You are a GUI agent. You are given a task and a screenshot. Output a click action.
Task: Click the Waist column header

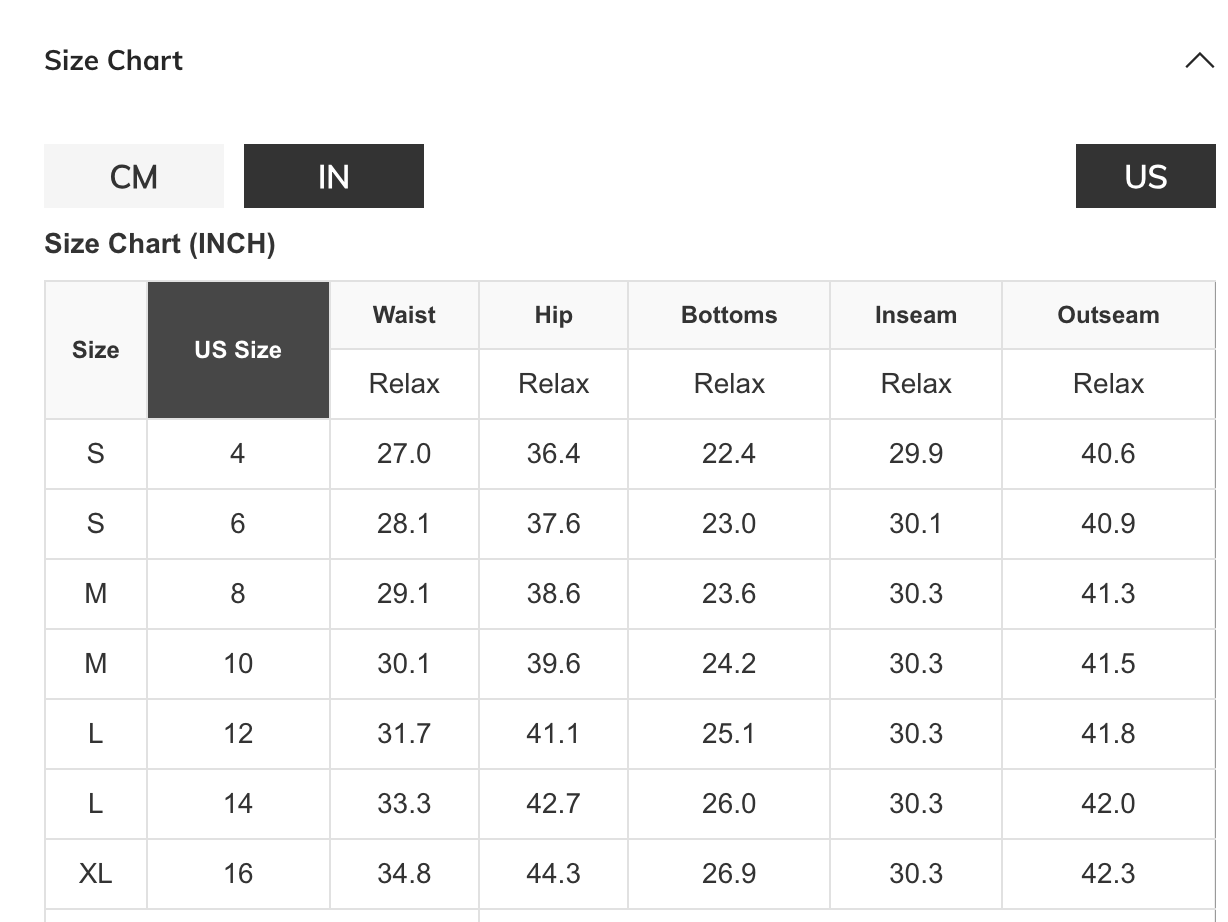click(x=404, y=315)
